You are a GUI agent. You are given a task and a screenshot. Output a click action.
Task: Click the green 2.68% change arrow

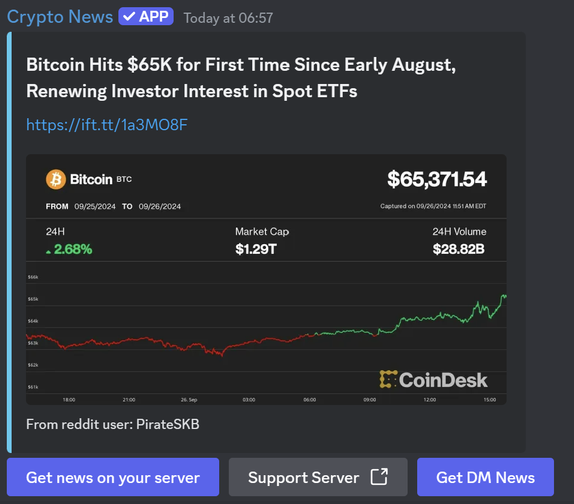[x=48, y=252]
